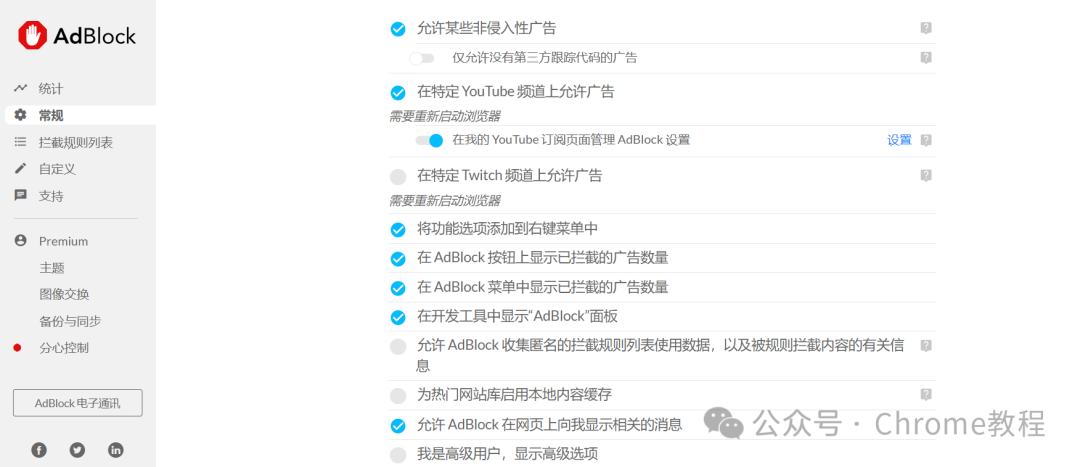Click the 自定义 pencil icon
The height and width of the screenshot is (467, 1080).
tap(21, 169)
